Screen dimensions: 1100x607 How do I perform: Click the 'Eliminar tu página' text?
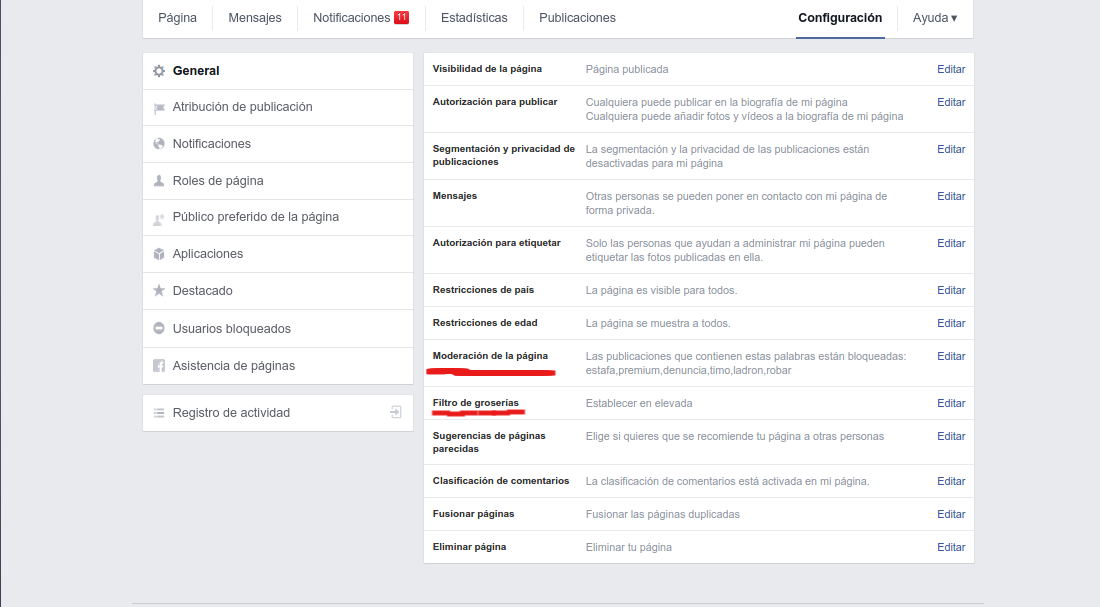tap(629, 547)
